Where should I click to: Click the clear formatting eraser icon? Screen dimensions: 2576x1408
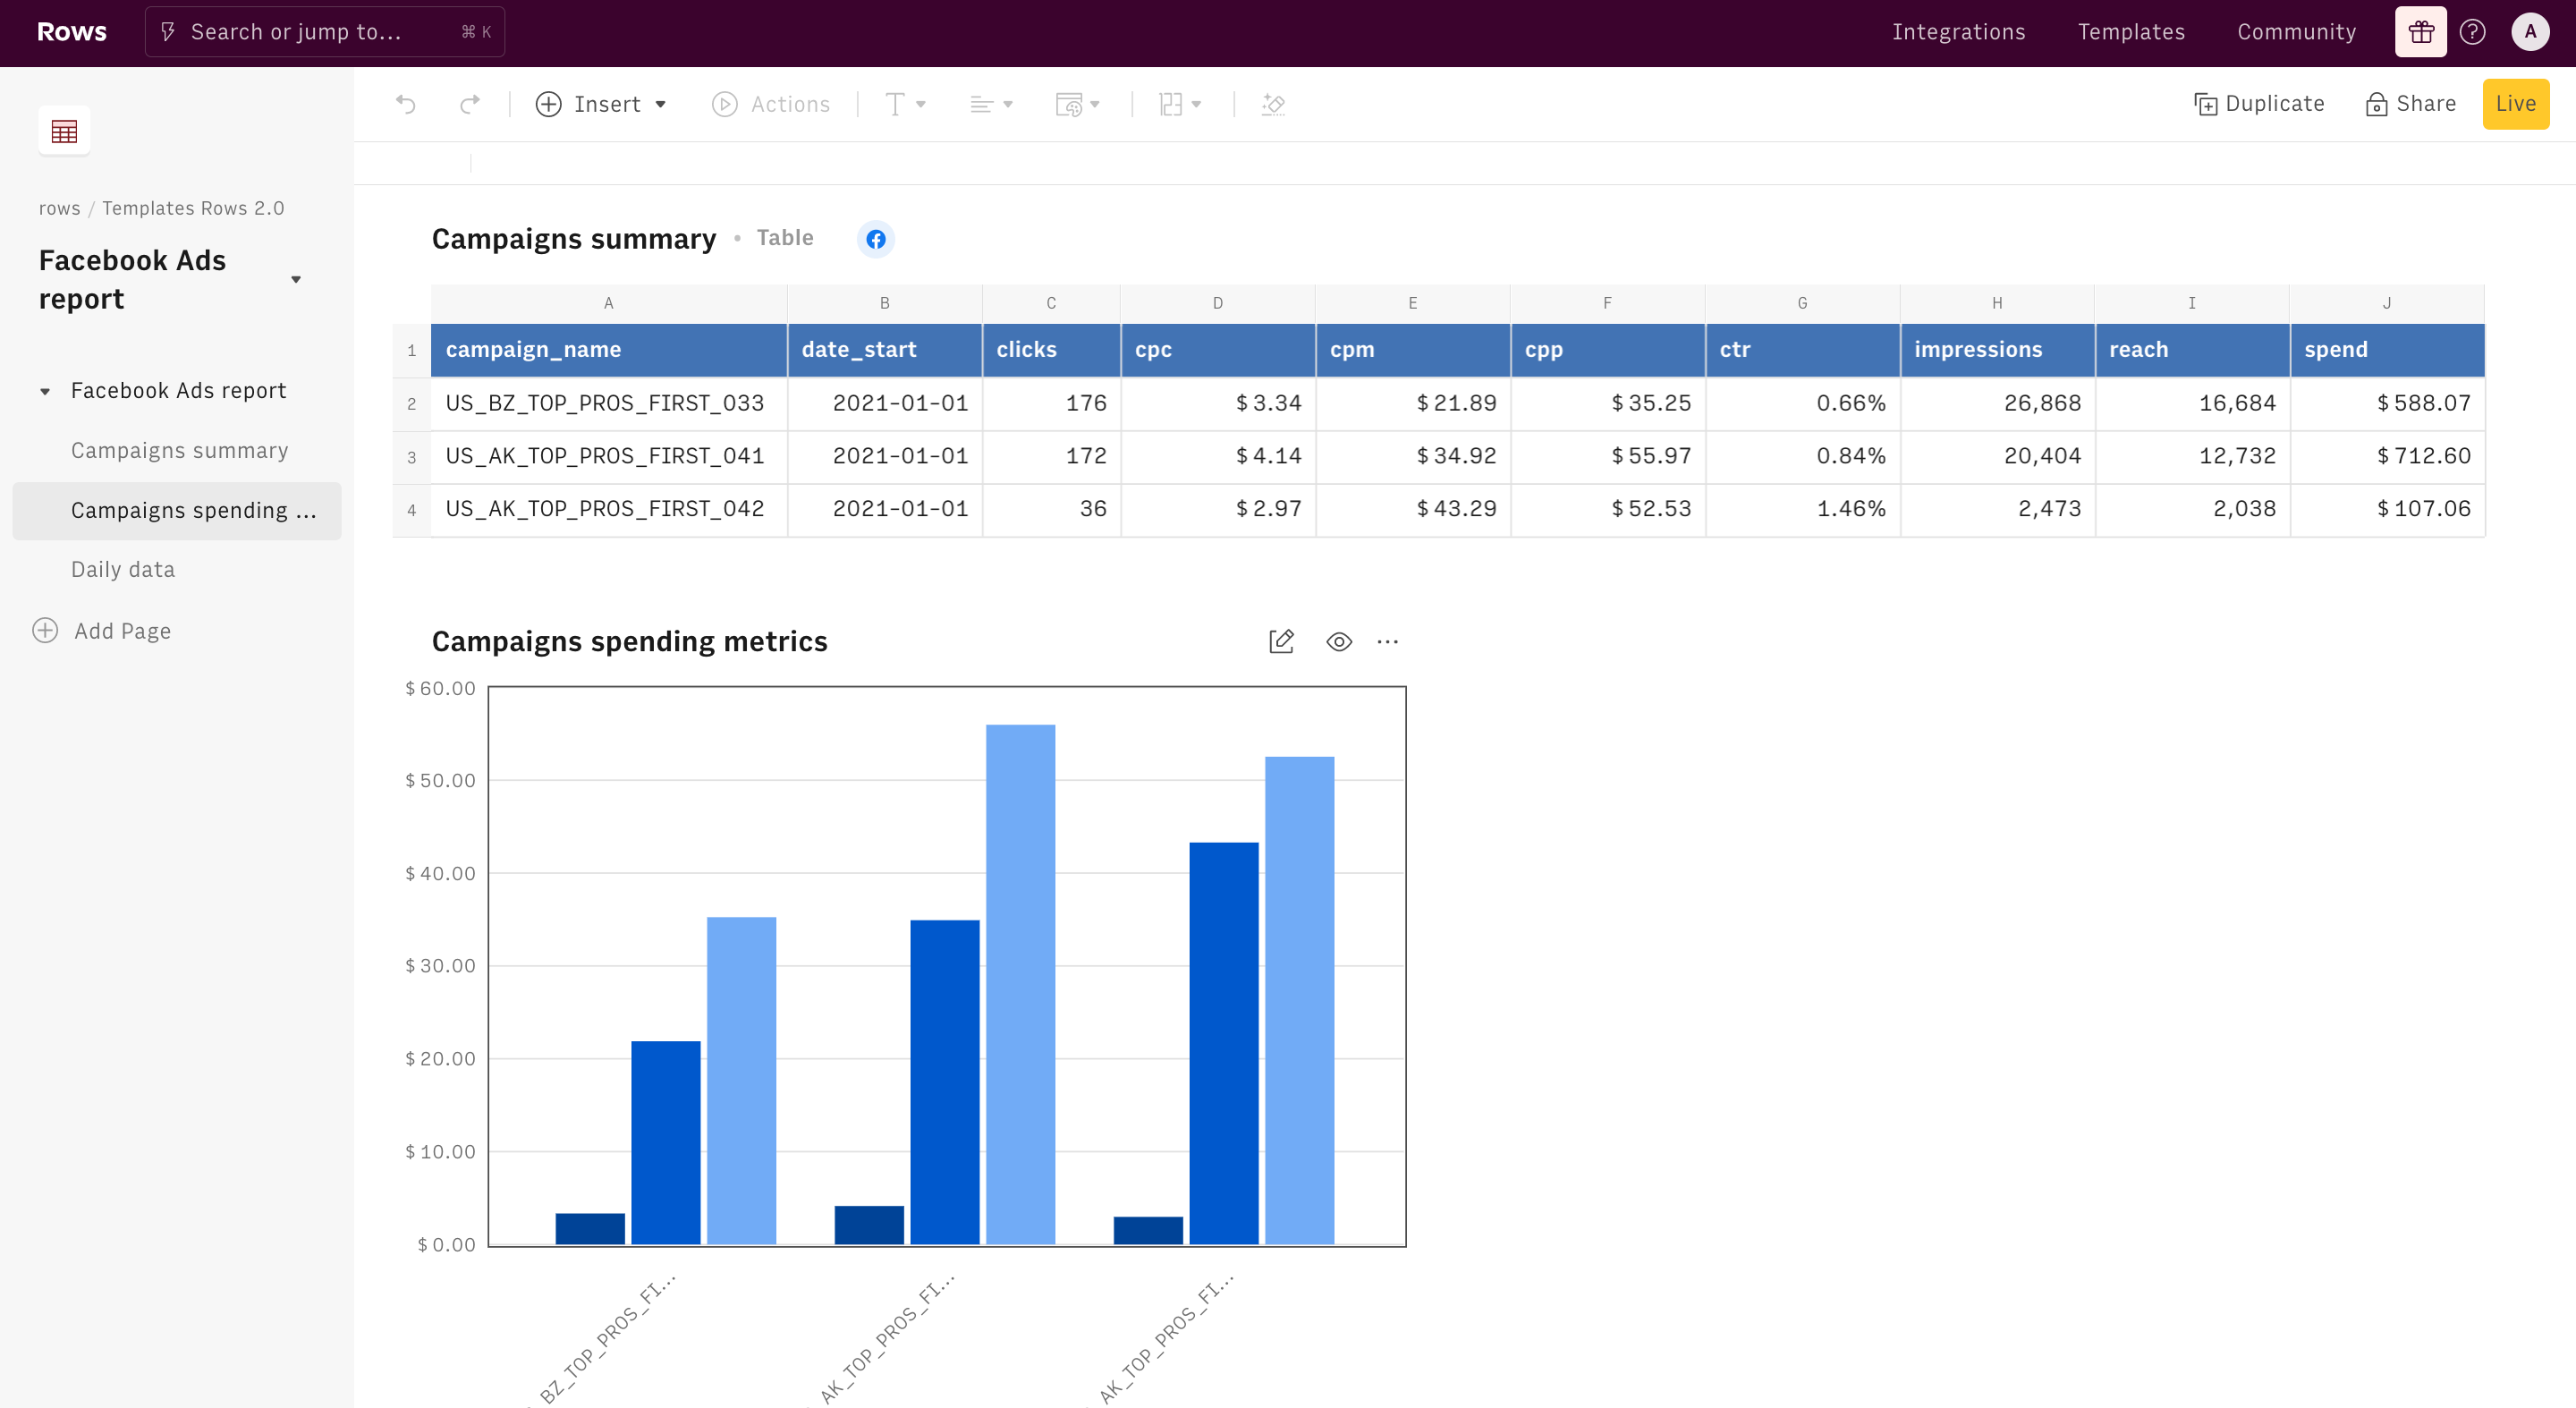point(1273,104)
